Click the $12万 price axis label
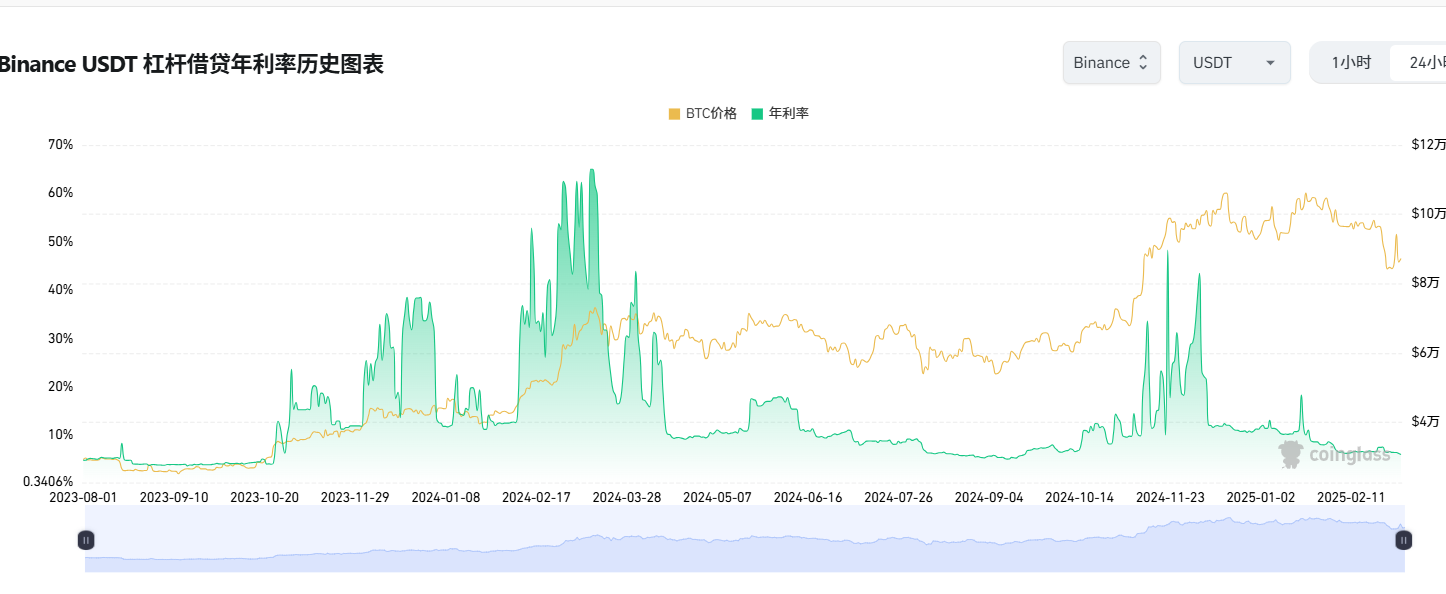This screenshot has height=594, width=1446. (x=1428, y=145)
